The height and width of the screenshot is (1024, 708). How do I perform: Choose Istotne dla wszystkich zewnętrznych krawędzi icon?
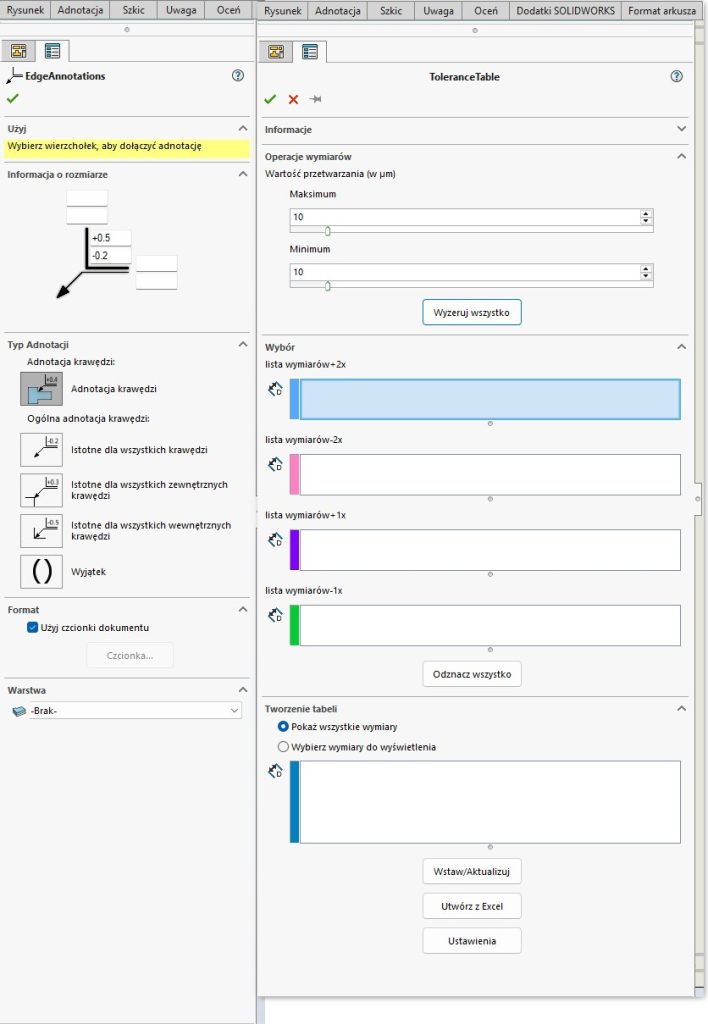[x=41, y=490]
